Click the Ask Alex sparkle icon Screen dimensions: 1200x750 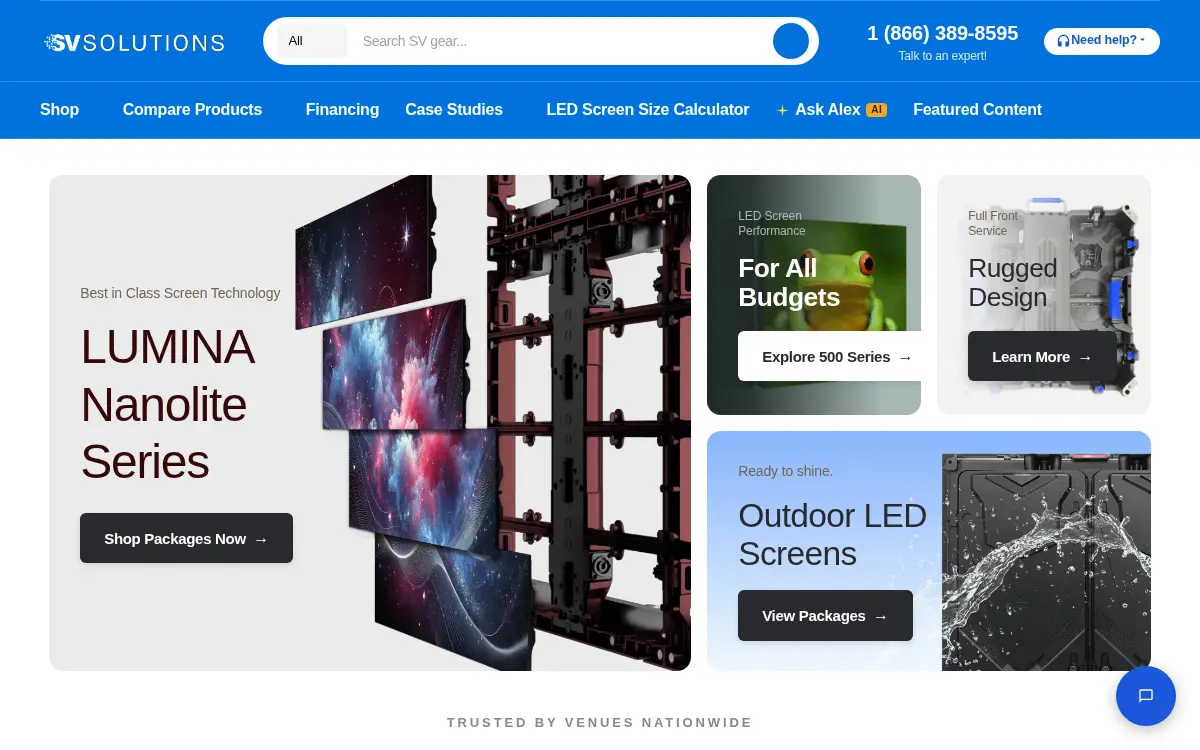pyautogui.click(x=782, y=110)
